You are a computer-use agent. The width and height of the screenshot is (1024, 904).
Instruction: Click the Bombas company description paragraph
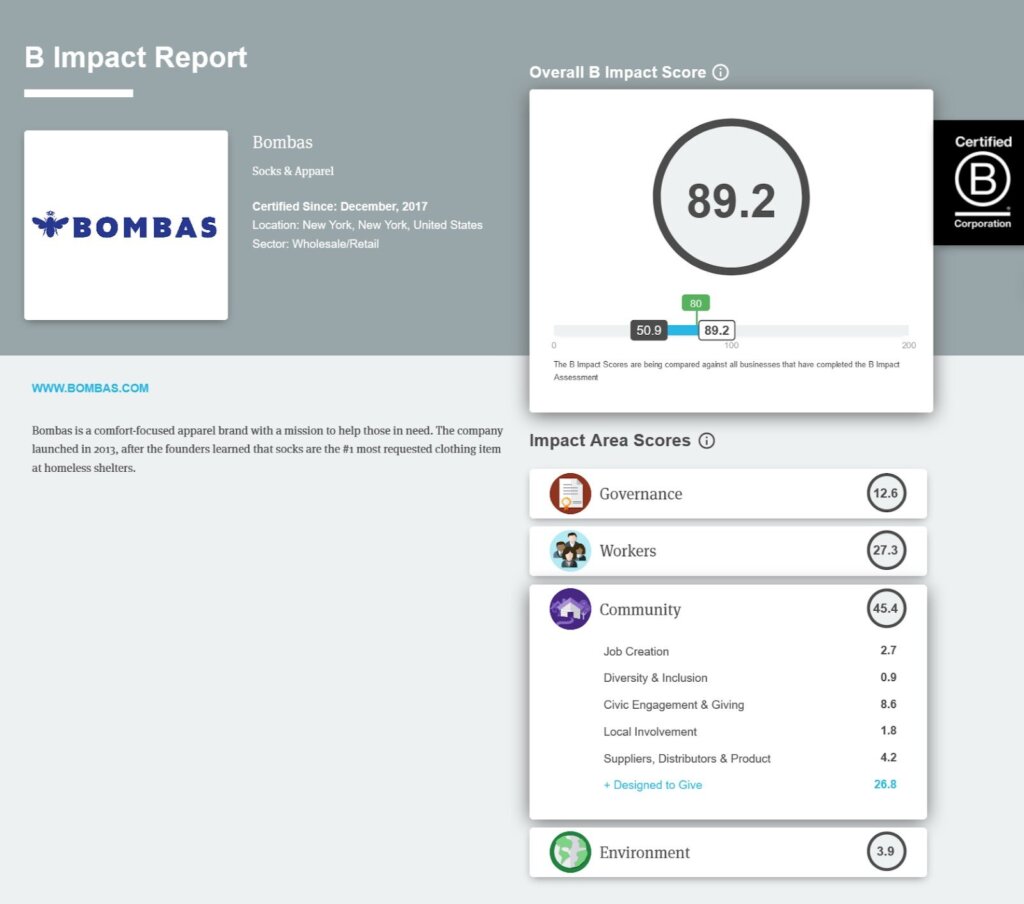pyautogui.click(x=267, y=449)
